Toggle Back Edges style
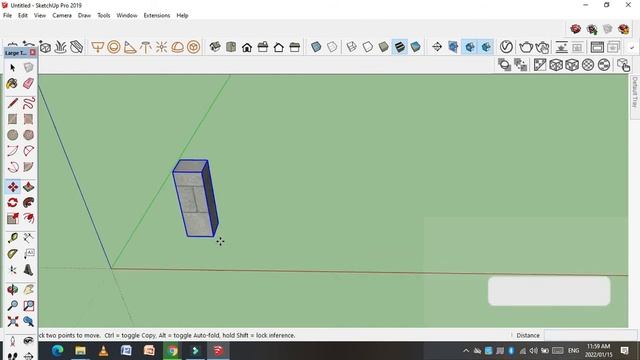640x360 pixels. [332, 47]
